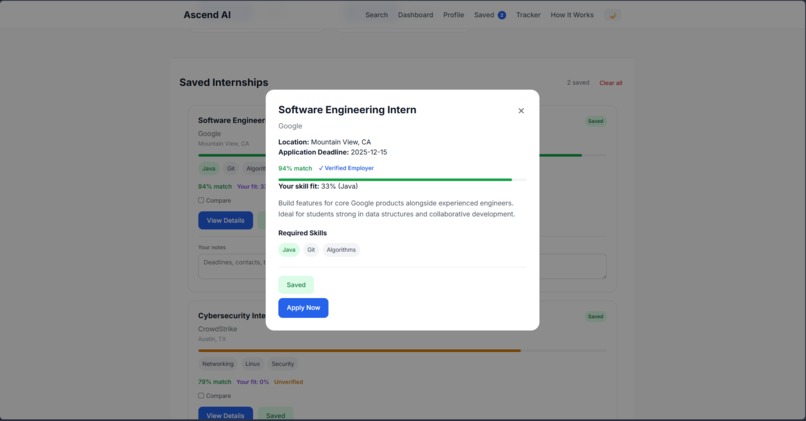Click the Ascend AI logo
Image resolution: width=806 pixels, height=421 pixels.
207,15
